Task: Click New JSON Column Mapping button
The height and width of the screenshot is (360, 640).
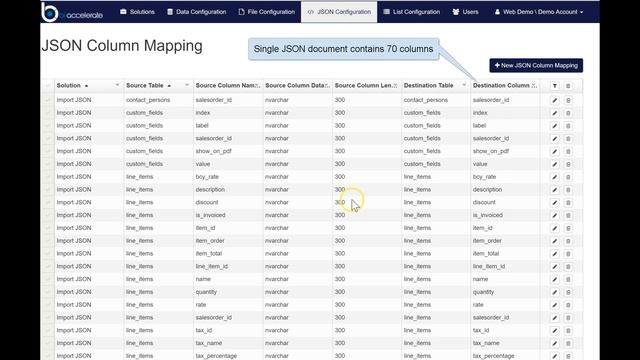Action: tap(536, 65)
